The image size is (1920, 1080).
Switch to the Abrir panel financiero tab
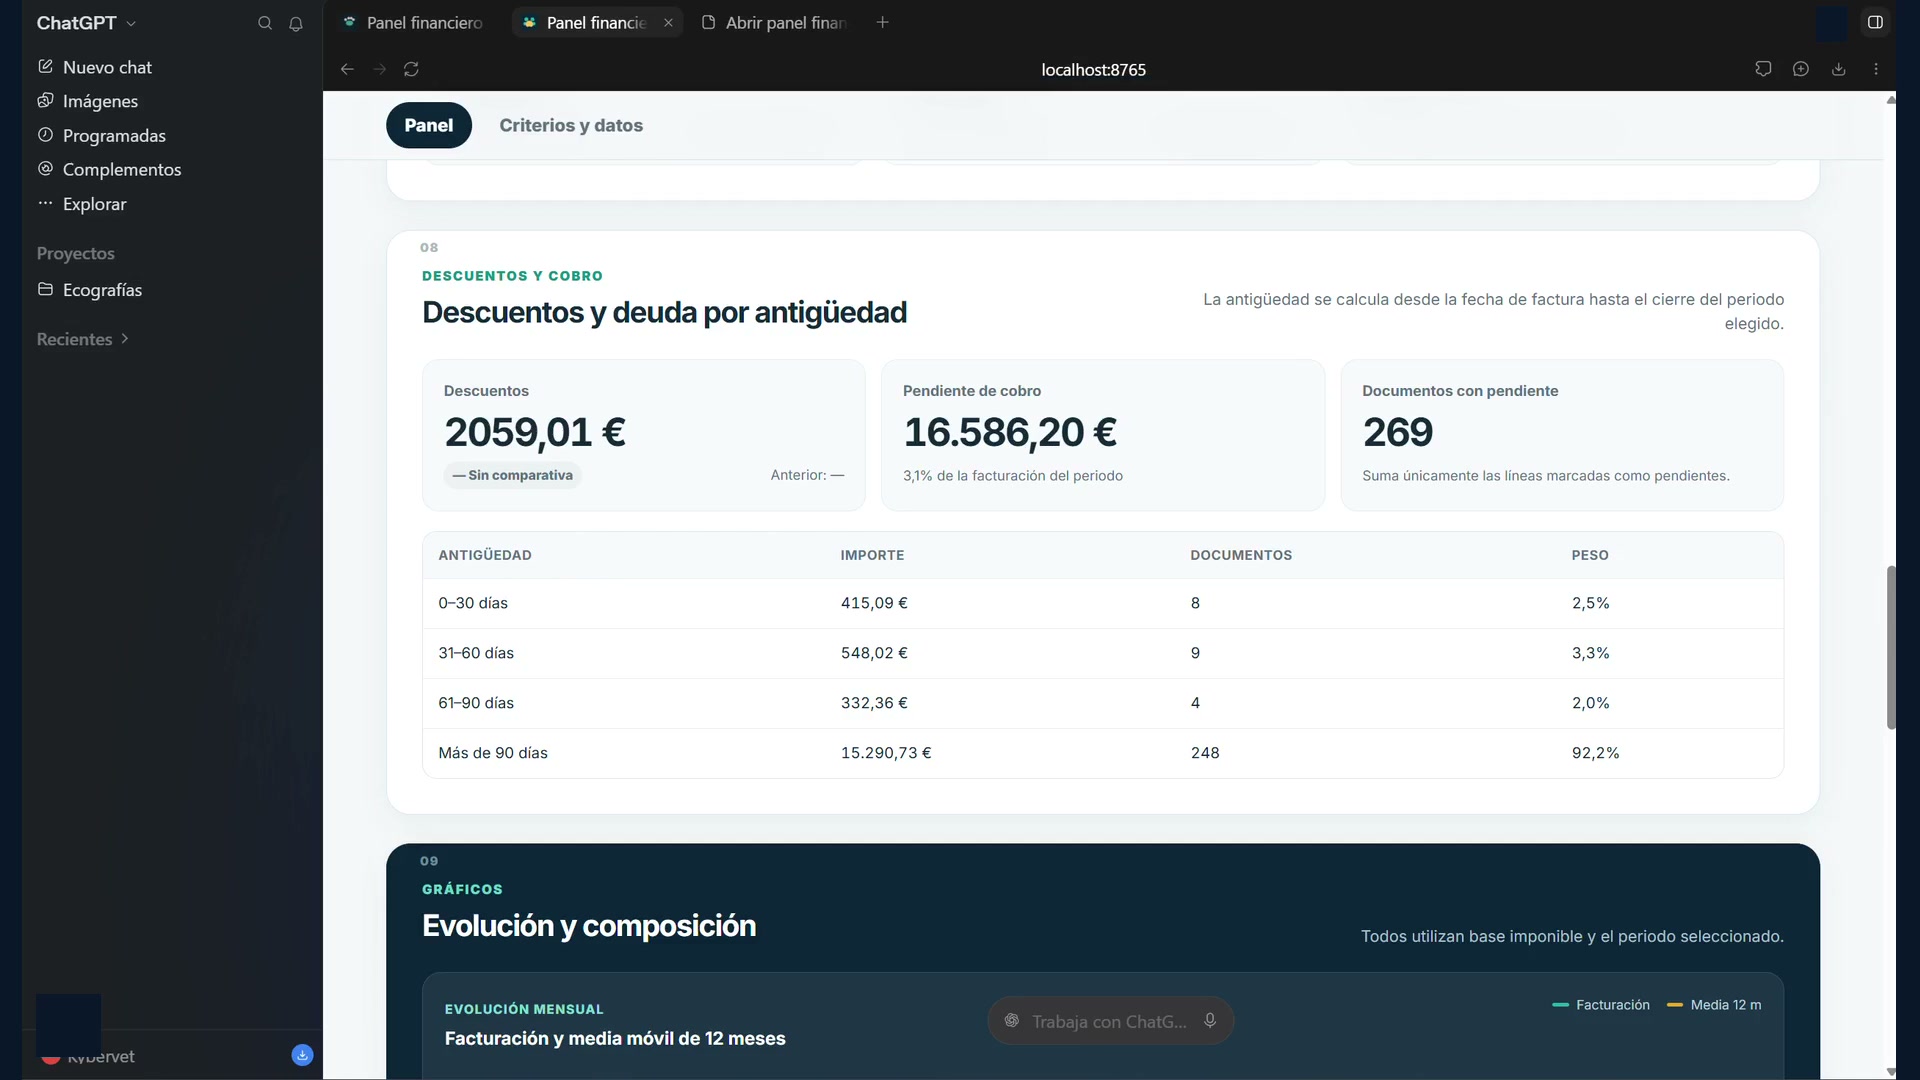point(775,22)
